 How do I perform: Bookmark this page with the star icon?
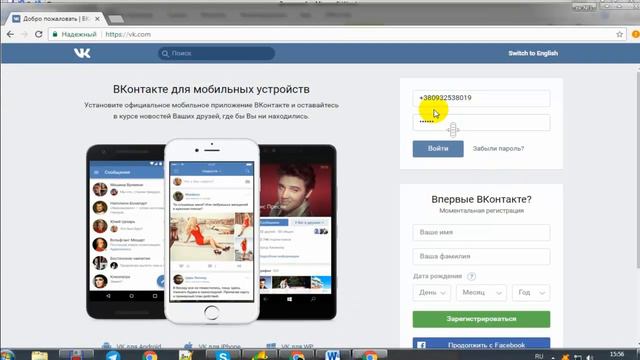(619, 34)
